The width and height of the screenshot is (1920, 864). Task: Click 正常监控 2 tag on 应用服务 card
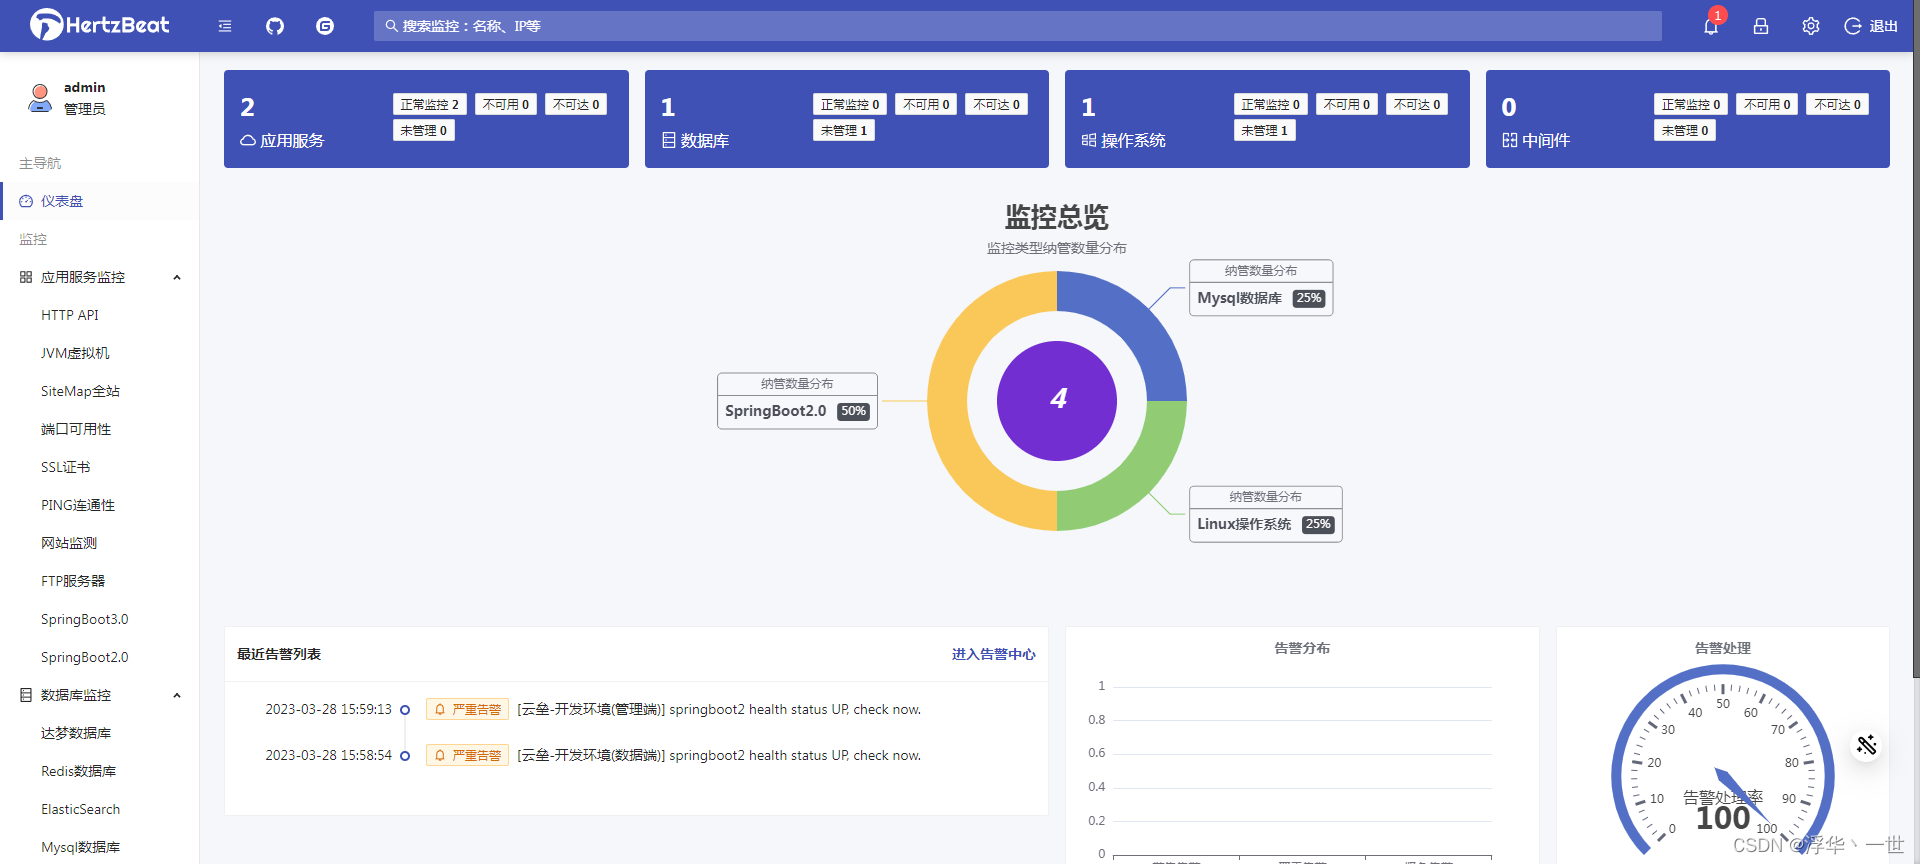(x=430, y=104)
